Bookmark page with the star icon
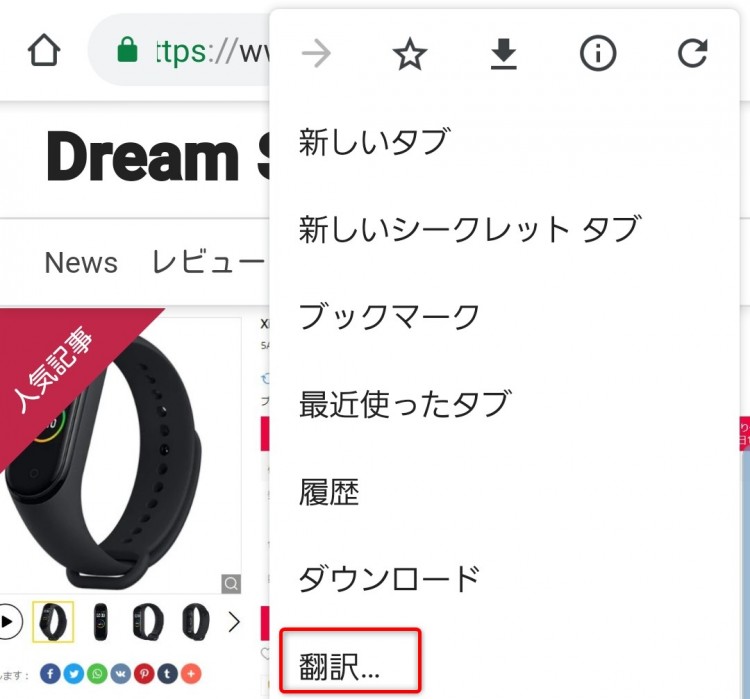The image size is (750, 699). pyautogui.click(x=409, y=54)
